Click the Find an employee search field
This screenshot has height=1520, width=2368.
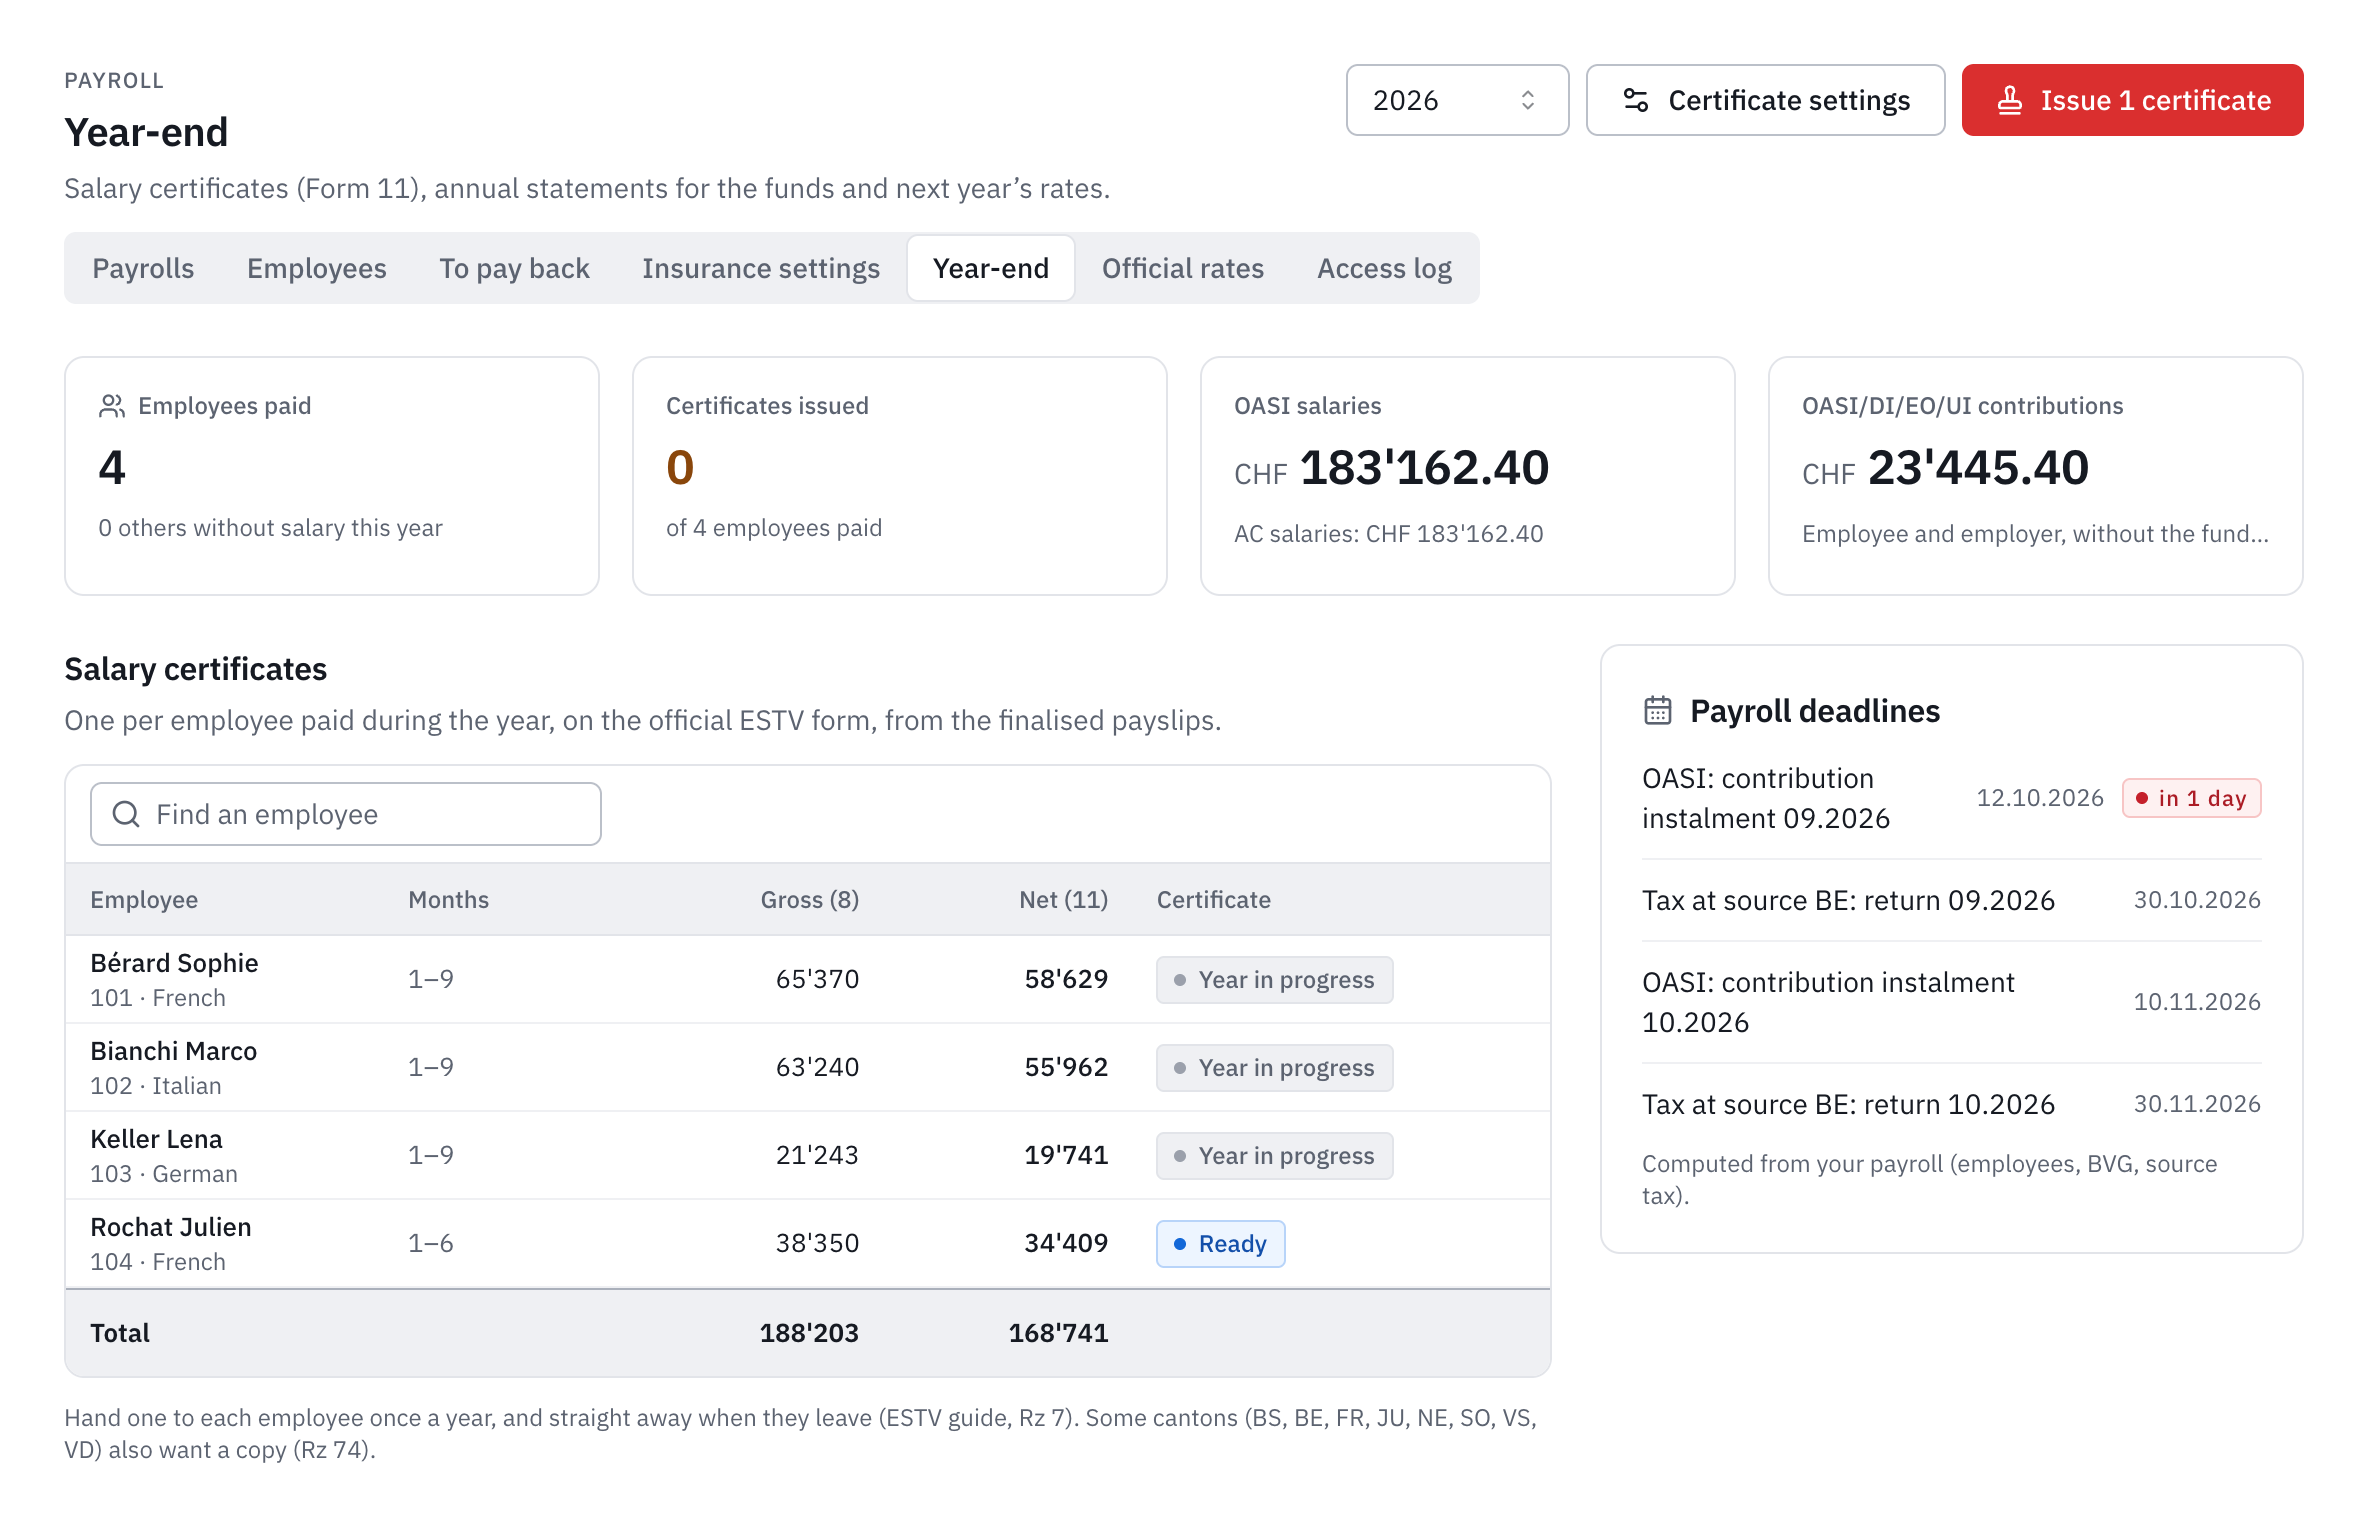tap(346, 814)
